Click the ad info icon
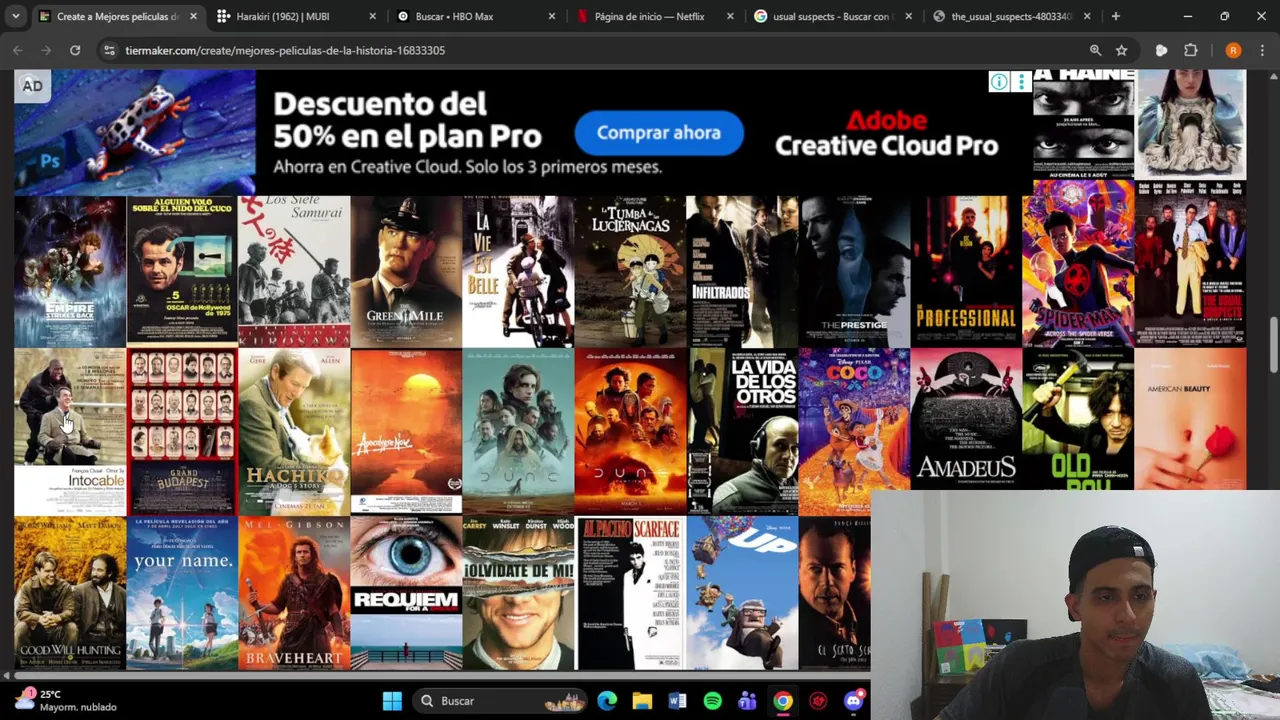Image resolution: width=1280 pixels, height=720 pixels. (998, 82)
